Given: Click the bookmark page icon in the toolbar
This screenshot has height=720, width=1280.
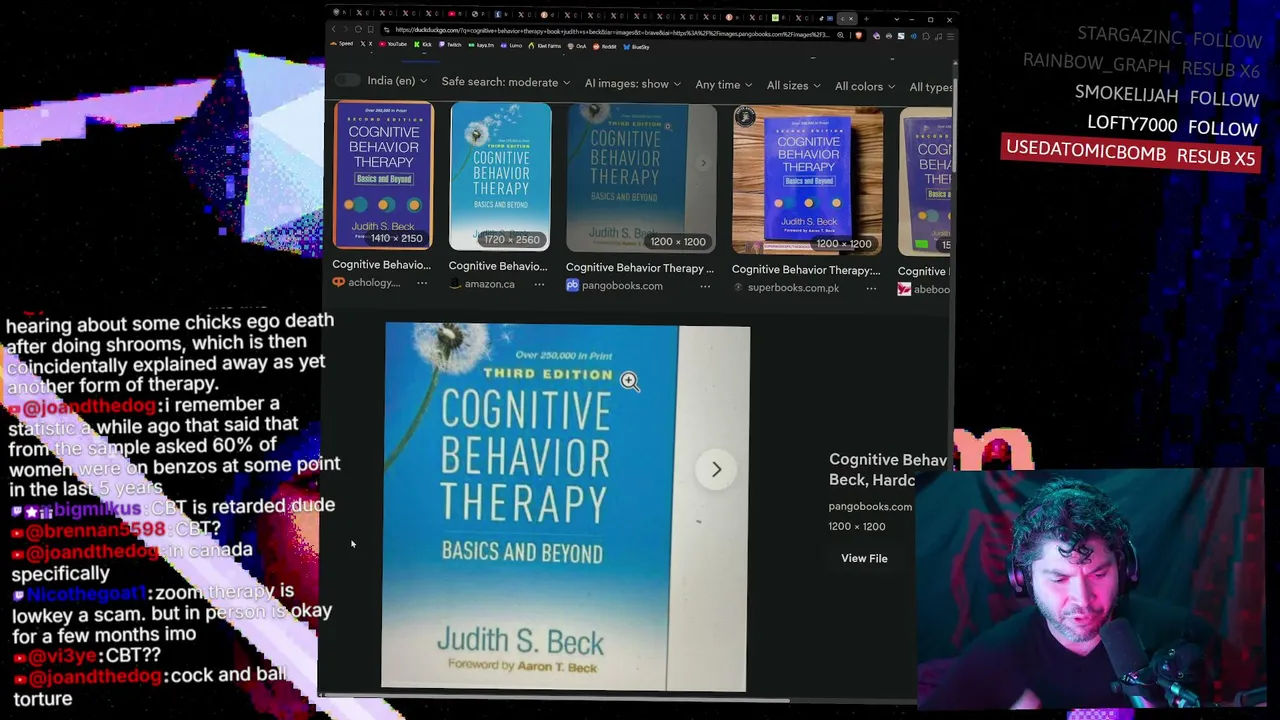Looking at the screenshot, I should pyautogui.click(x=370, y=31).
